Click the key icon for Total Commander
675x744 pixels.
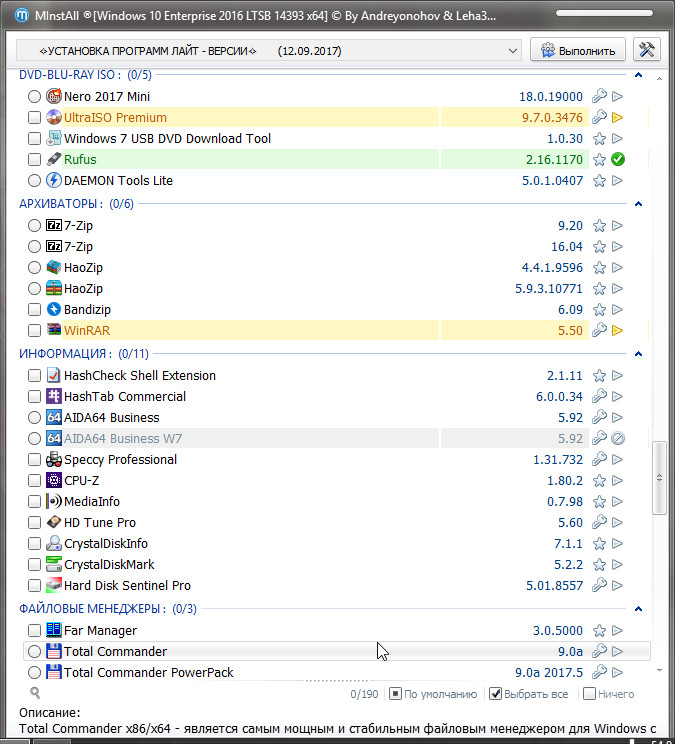(599, 652)
